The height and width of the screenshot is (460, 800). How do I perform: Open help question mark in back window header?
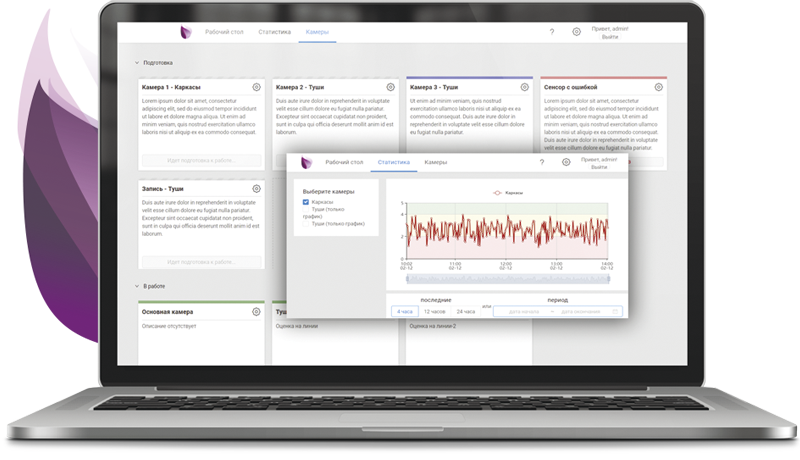(x=552, y=32)
